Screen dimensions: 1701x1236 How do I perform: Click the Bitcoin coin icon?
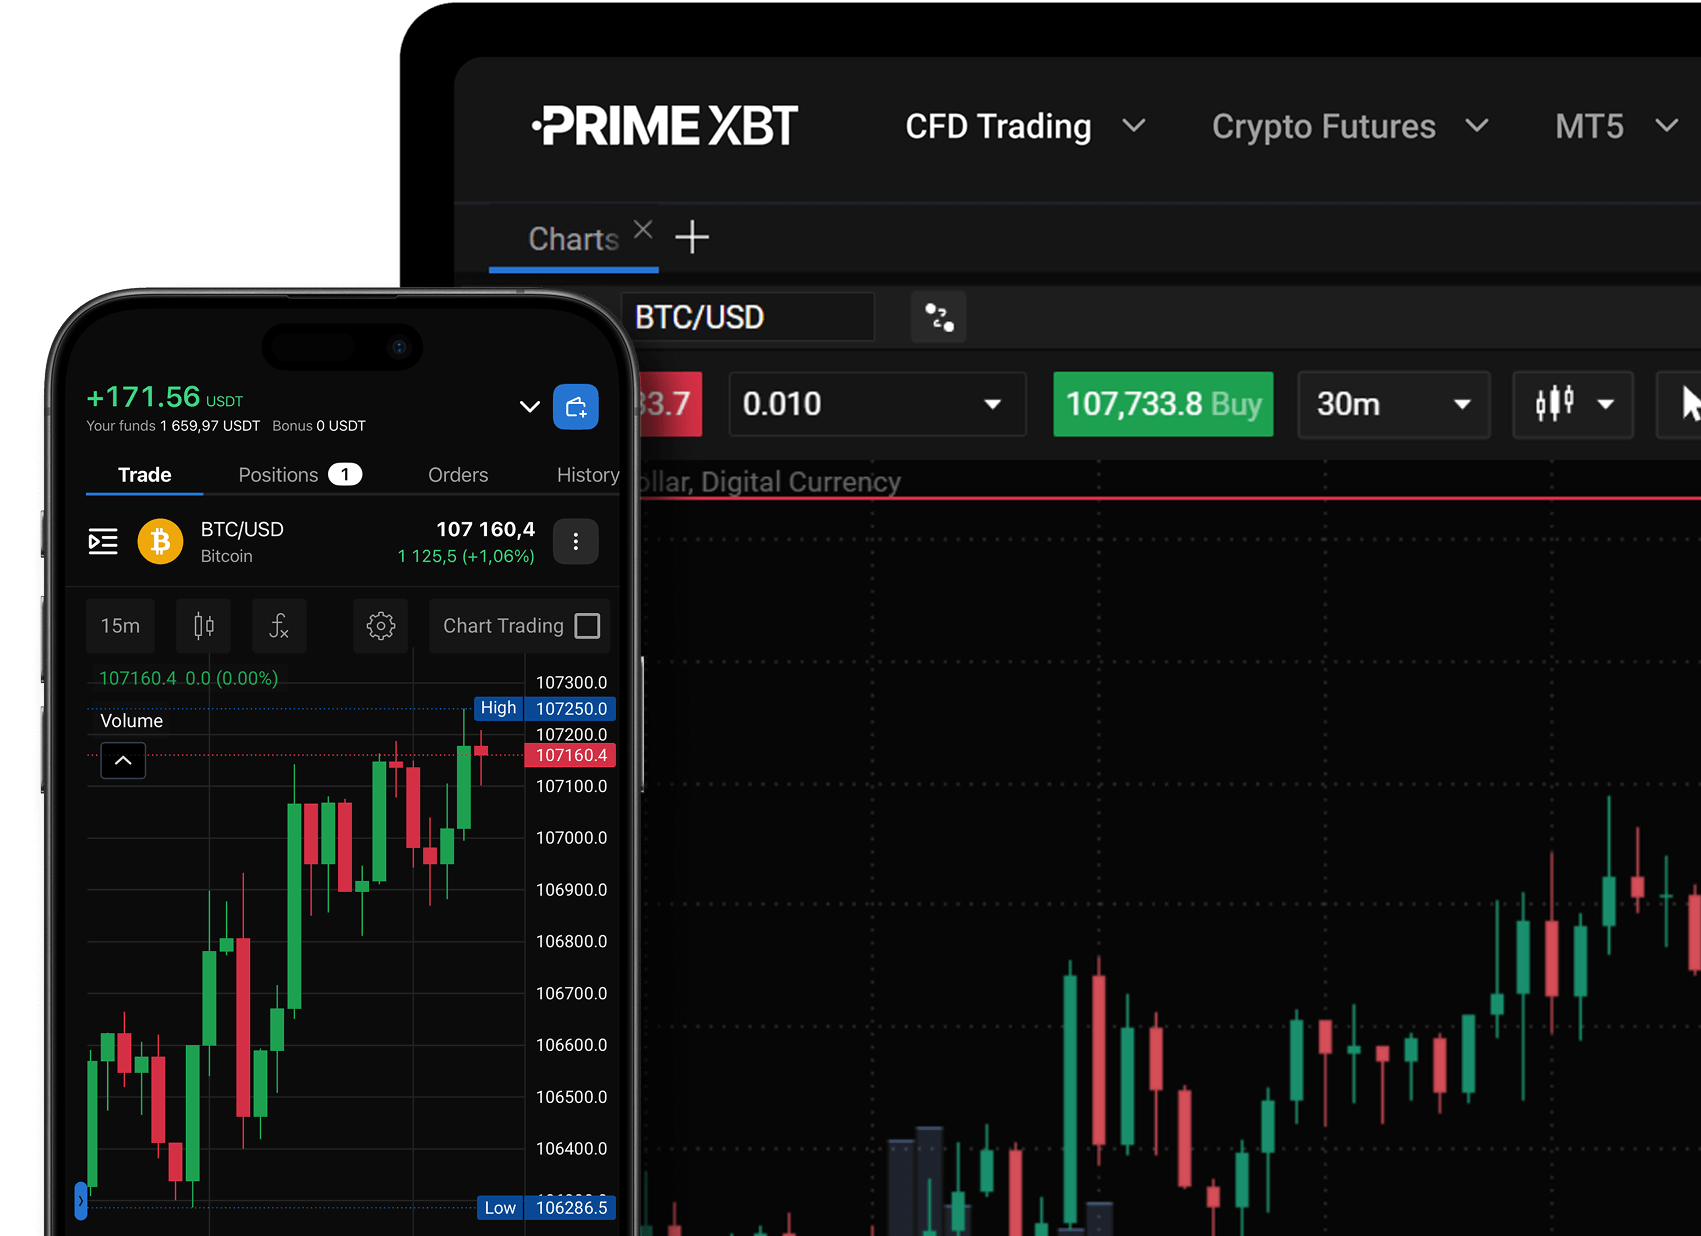point(160,541)
